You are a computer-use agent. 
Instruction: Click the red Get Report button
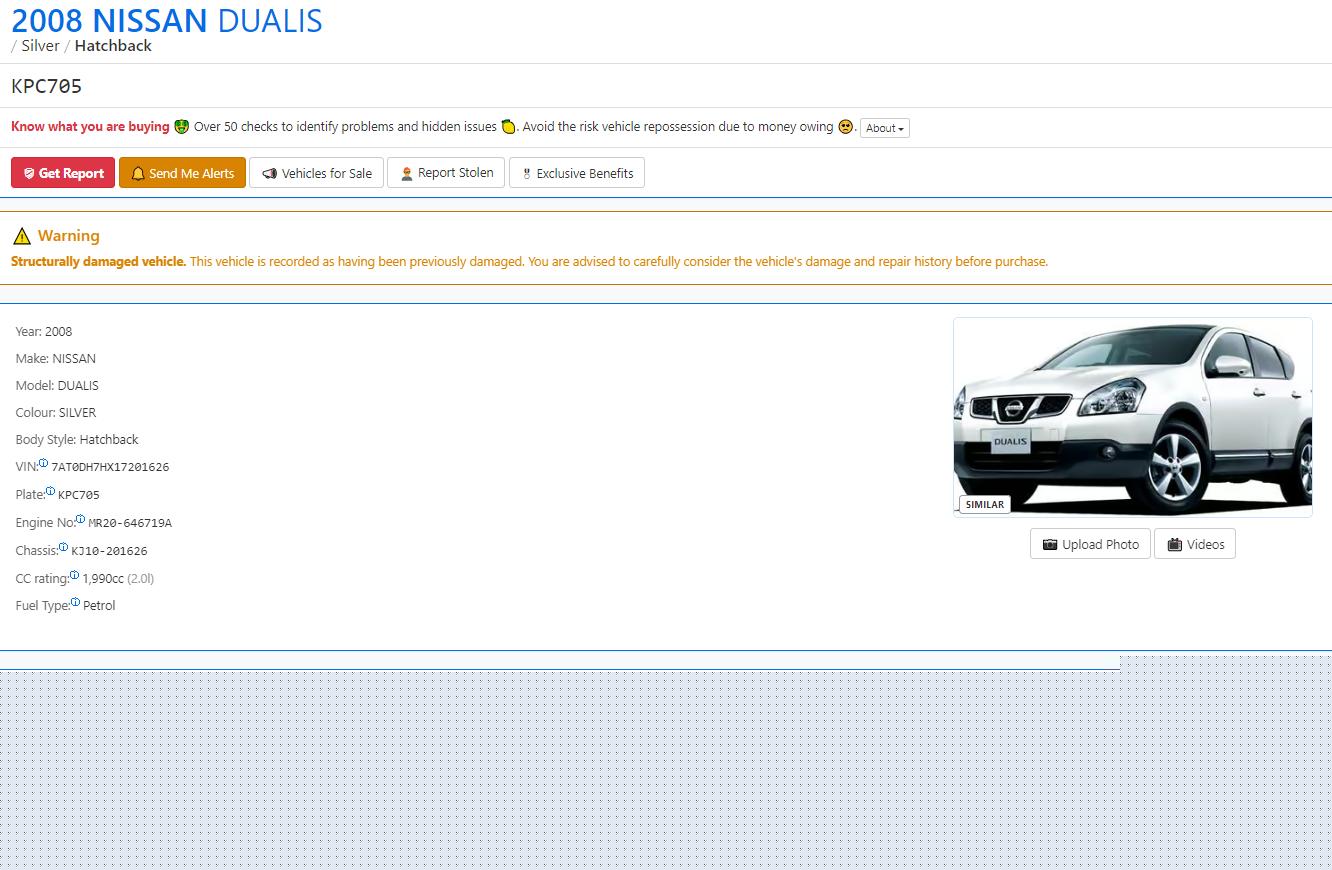coord(63,173)
